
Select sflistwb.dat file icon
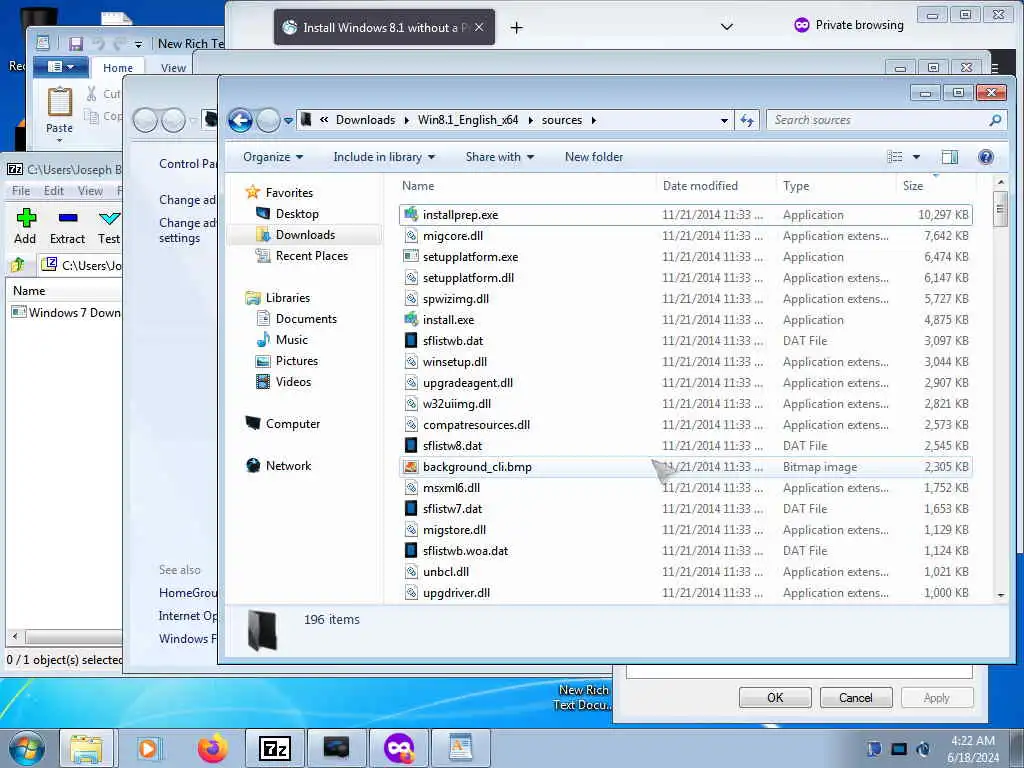pos(411,340)
